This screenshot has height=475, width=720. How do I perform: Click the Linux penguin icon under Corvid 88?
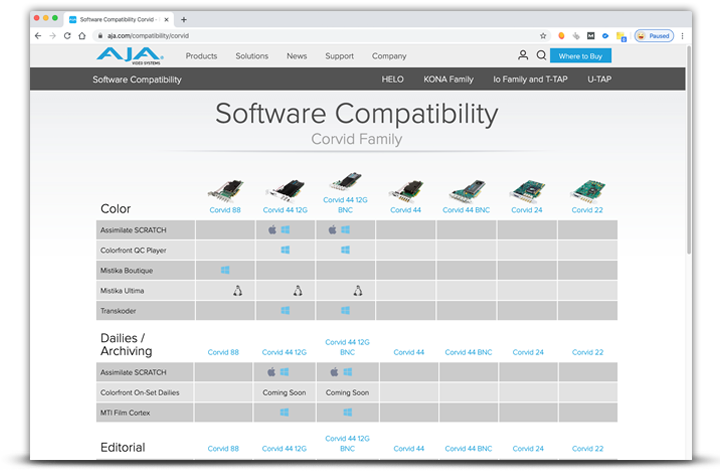(x=238, y=291)
